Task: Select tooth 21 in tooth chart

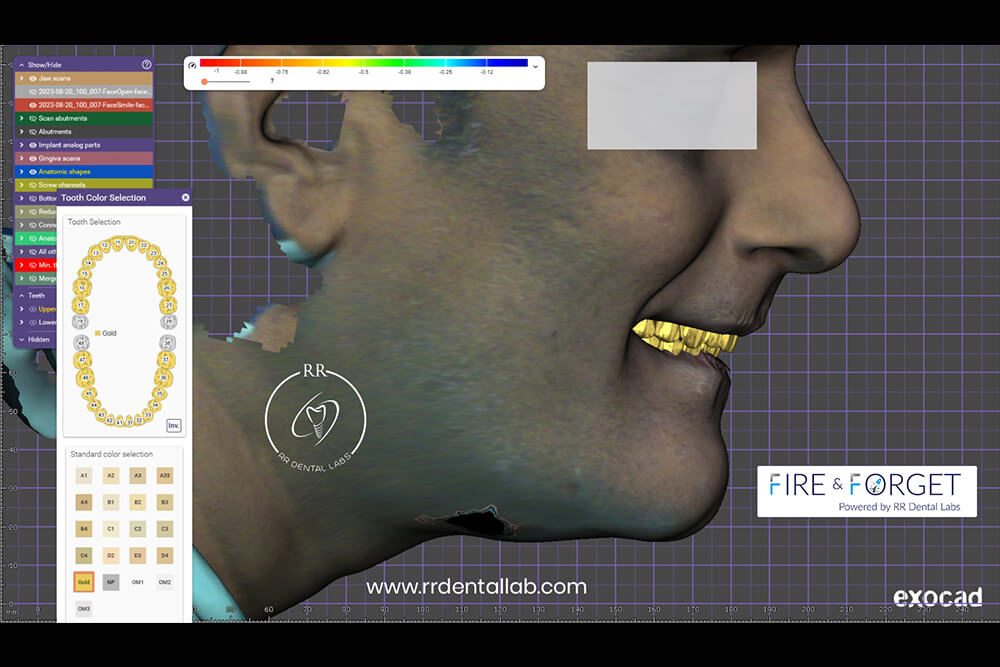Action: [131, 243]
